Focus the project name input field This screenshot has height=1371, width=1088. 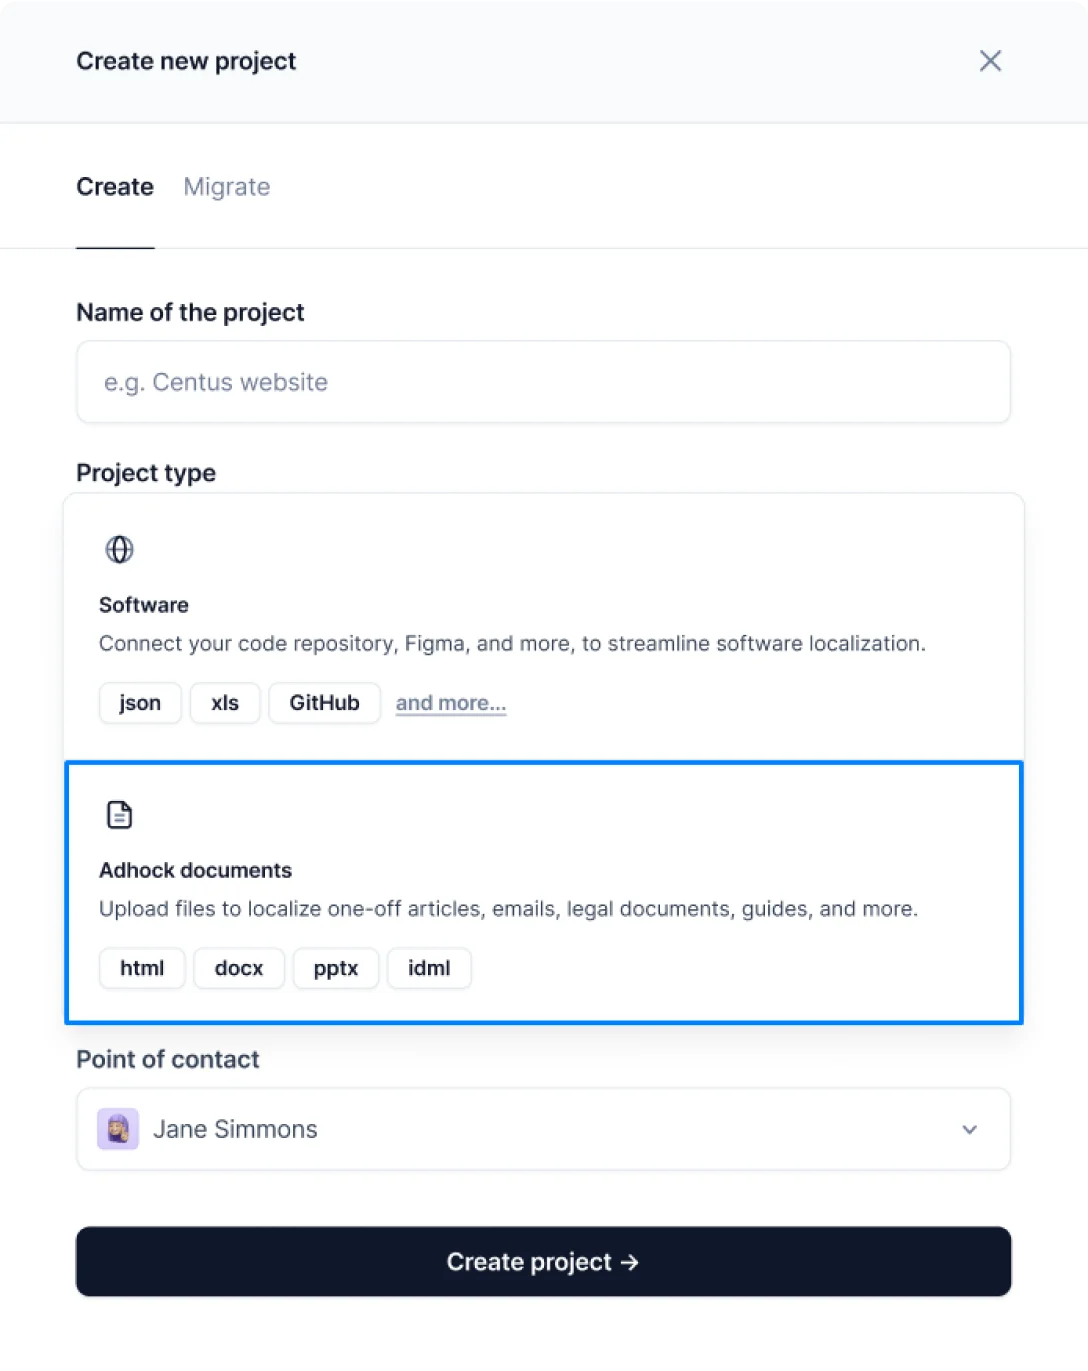click(x=543, y=382)
